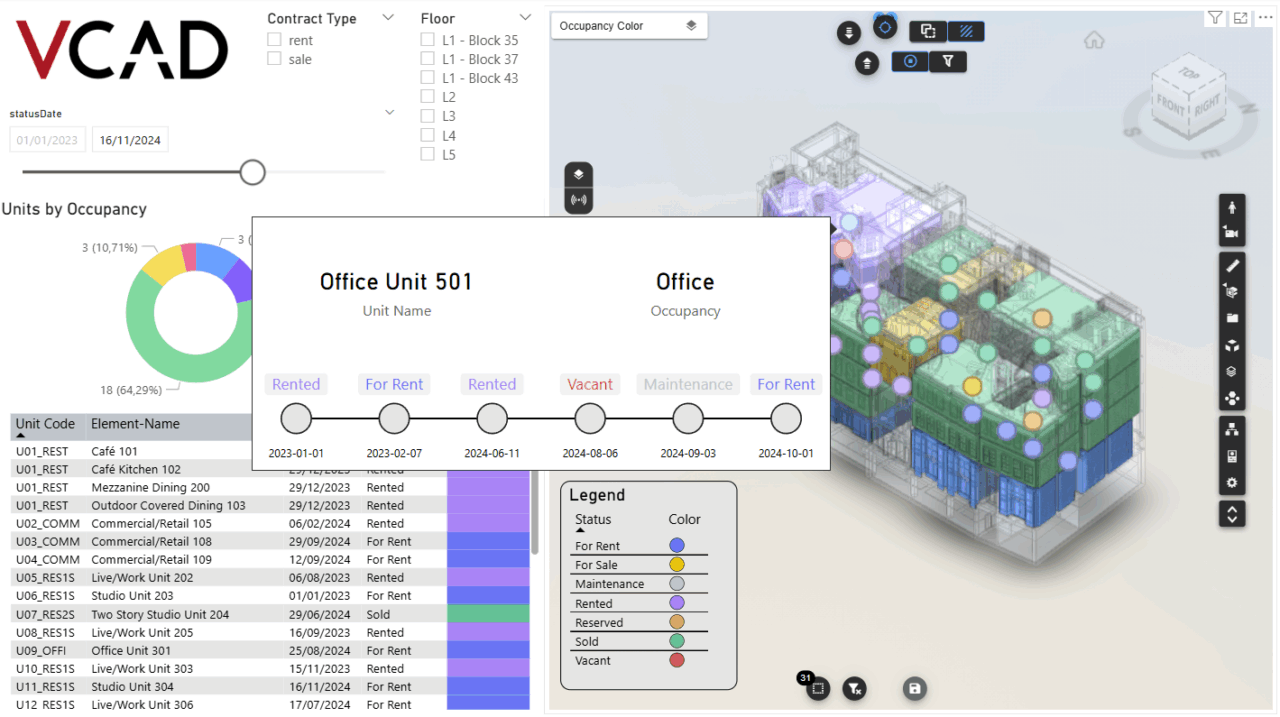This screenshot has height=717, width=1280.
Task: Tick the L1 - Block 37 floor checkbox
Action: (428, 59)
